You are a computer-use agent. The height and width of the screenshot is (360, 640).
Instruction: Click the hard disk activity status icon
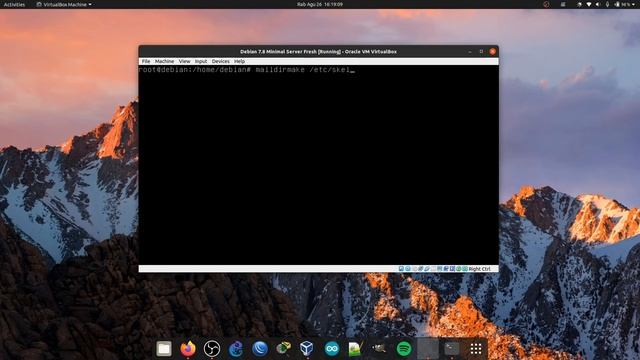pos(401,269)
